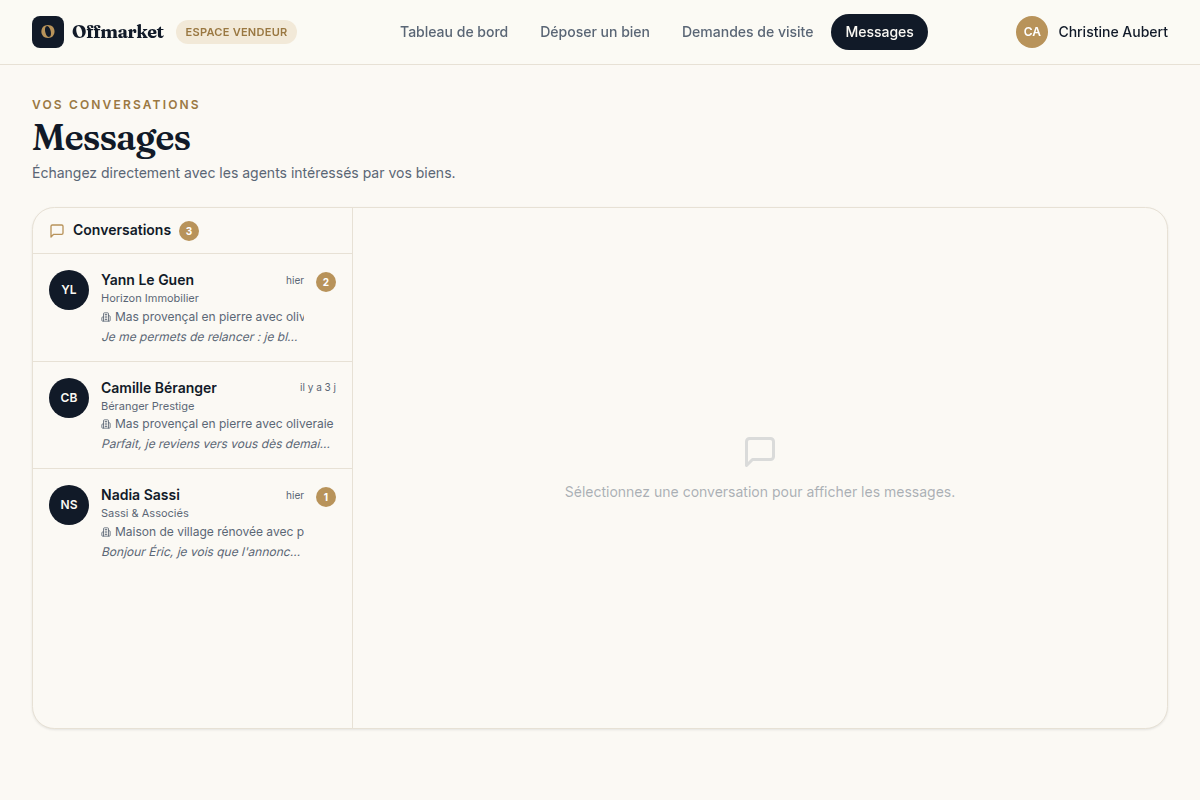The height and width of the screenshot is (800, 1200).
Task: Click the Espace Vendeur badge
Action: [x=236, y=32]
